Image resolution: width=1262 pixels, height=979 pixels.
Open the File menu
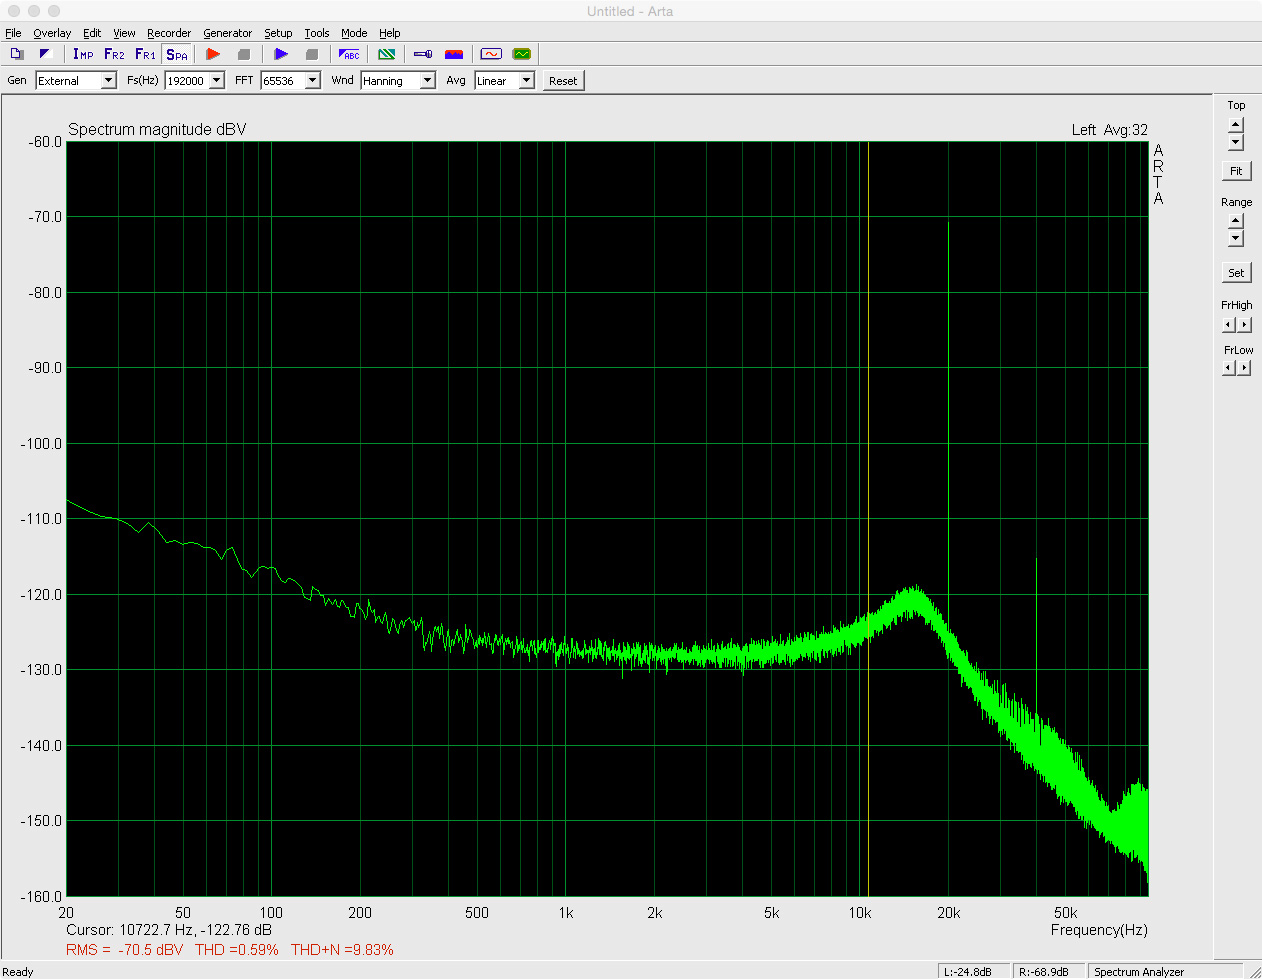click(x=13, y=33)
